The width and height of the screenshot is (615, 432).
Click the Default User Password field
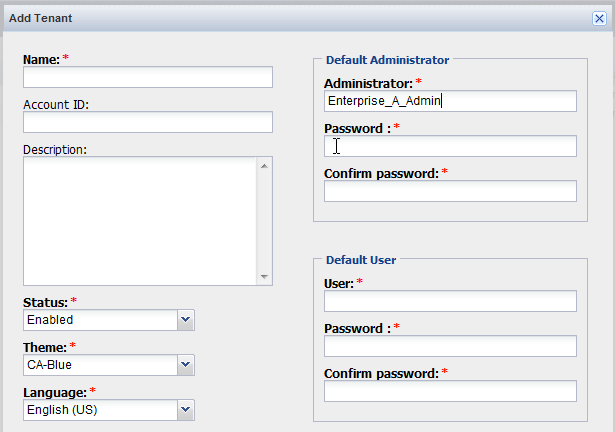click(450, 346)
